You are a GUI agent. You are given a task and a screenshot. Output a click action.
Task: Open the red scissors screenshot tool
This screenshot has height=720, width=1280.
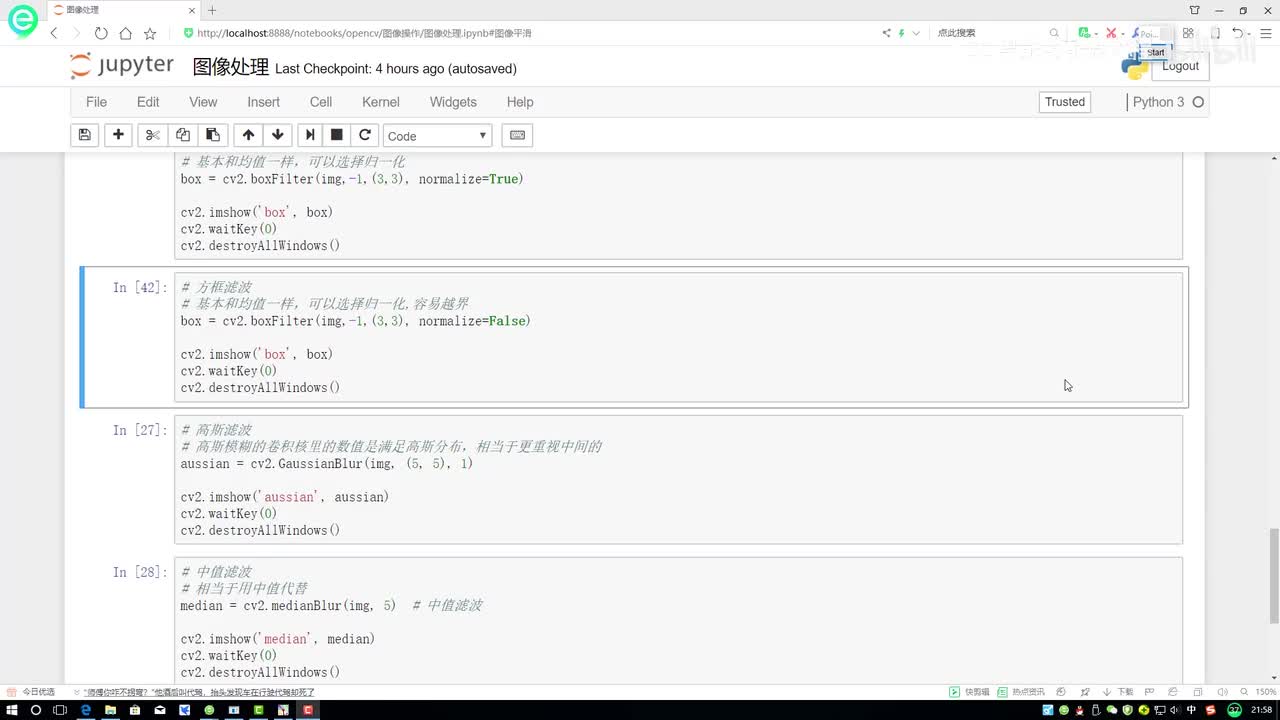1111,33
